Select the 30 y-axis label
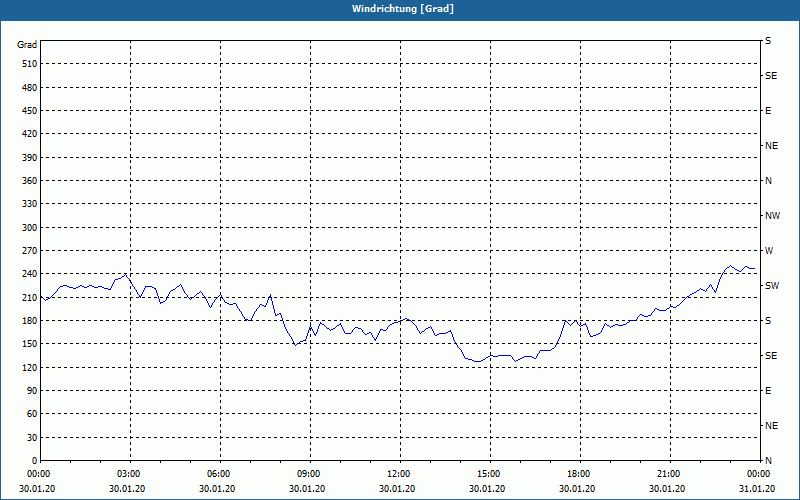This screenshot has height=500, width=800. 32,438
